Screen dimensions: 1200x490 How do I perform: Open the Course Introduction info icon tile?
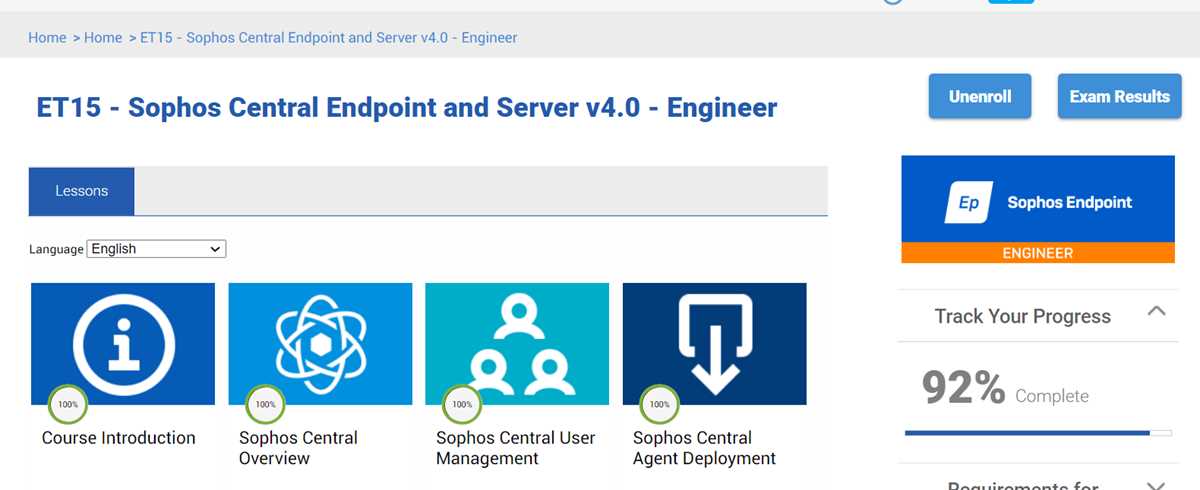tap(123, 344)
